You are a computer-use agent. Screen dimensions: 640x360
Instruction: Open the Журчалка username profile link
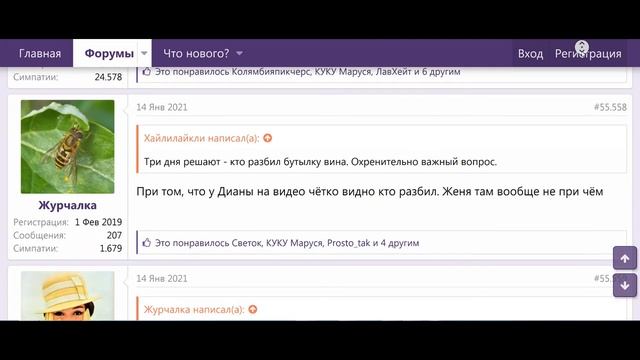pyautogui.click(x=68, y=205)
